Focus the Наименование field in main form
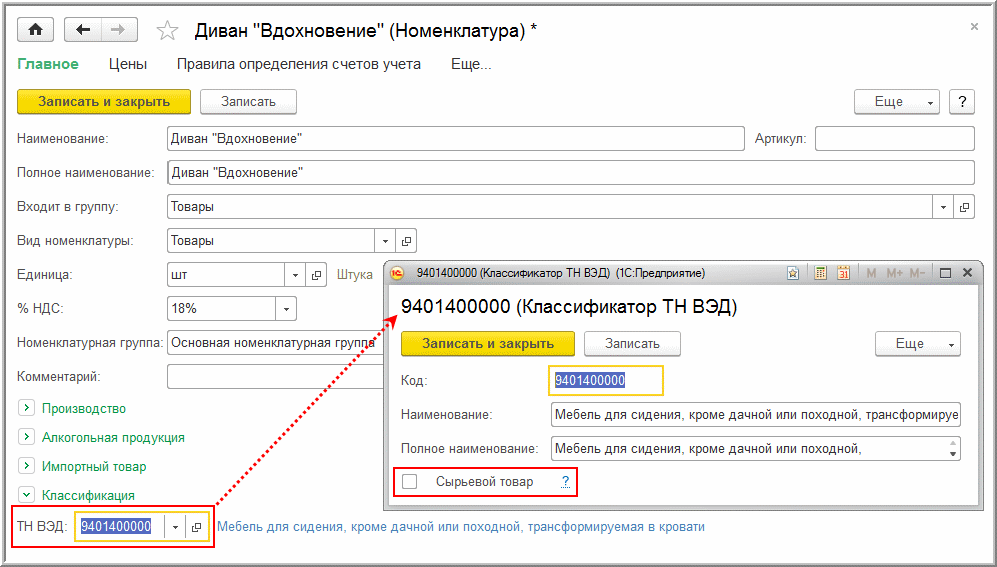The width and height of the screenshot is (997, 567). 455,139
